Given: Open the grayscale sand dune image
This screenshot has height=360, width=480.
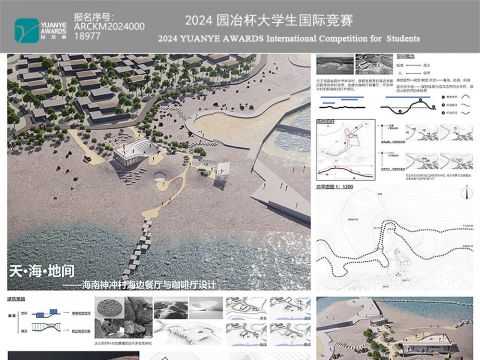Looking at the screenshot, I should [x=171, y=308].
